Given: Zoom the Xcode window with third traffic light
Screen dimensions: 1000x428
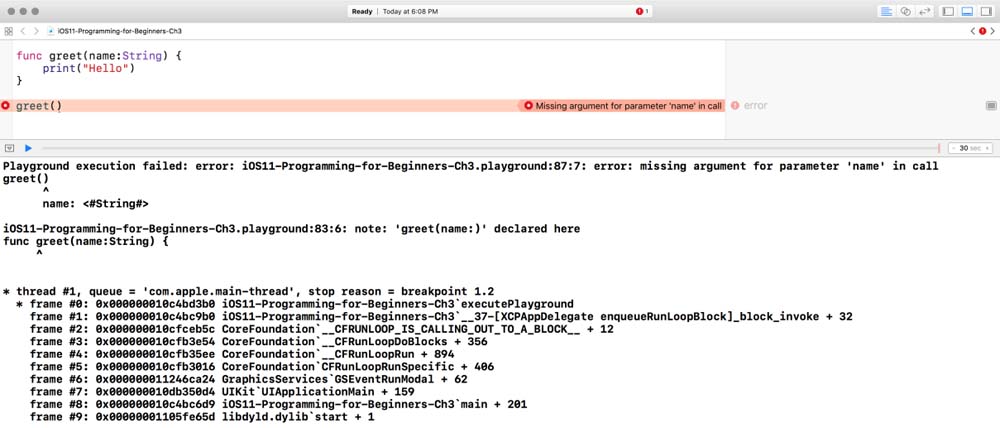Looking at the screenshot, I should pyautogui.click(x=35, y=11).
